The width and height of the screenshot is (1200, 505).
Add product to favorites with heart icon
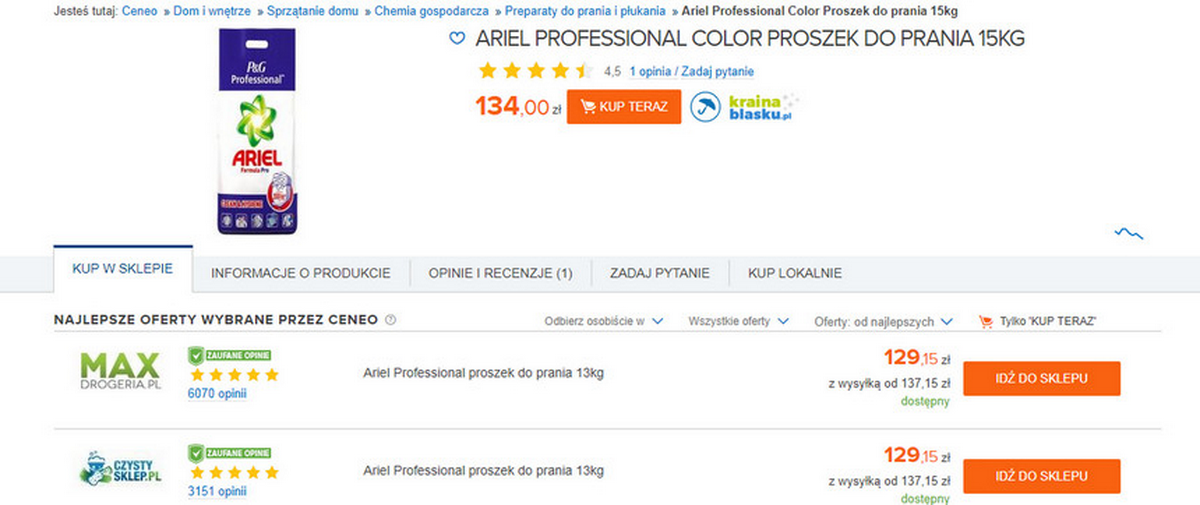(457, 39)
